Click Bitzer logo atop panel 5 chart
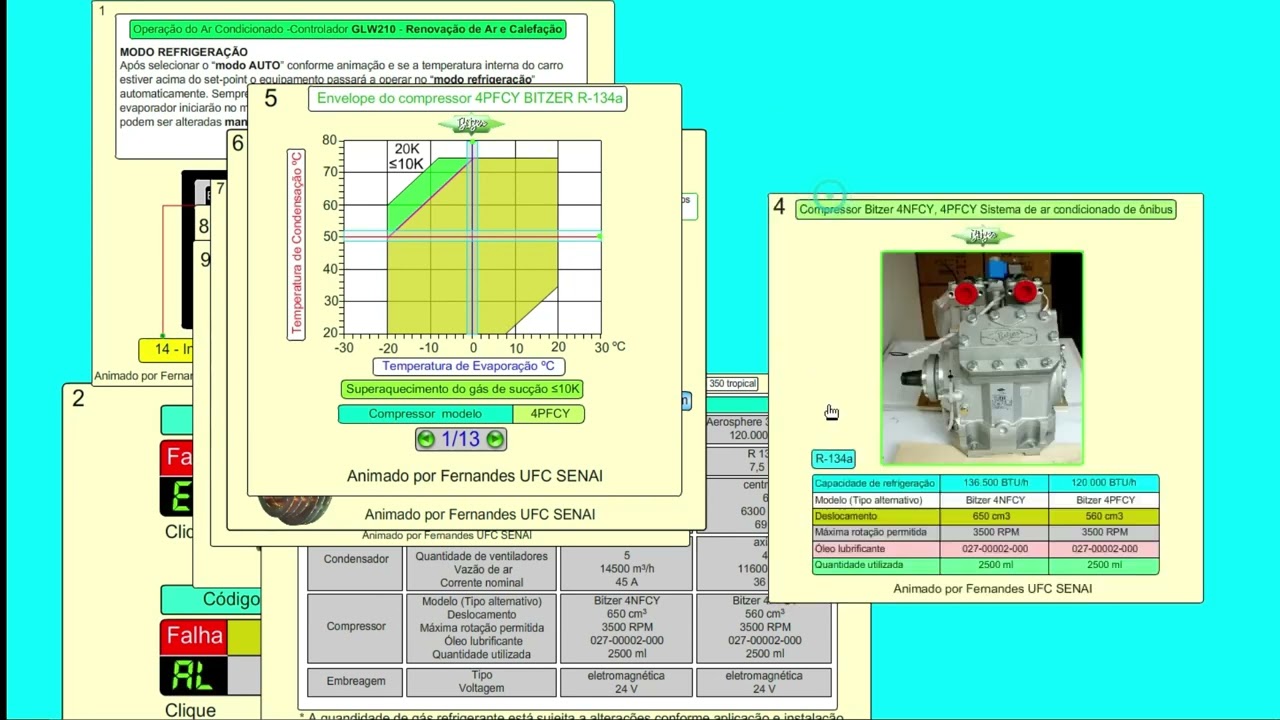Screen dimensions: 1280x720 click(x=471, y=124)
